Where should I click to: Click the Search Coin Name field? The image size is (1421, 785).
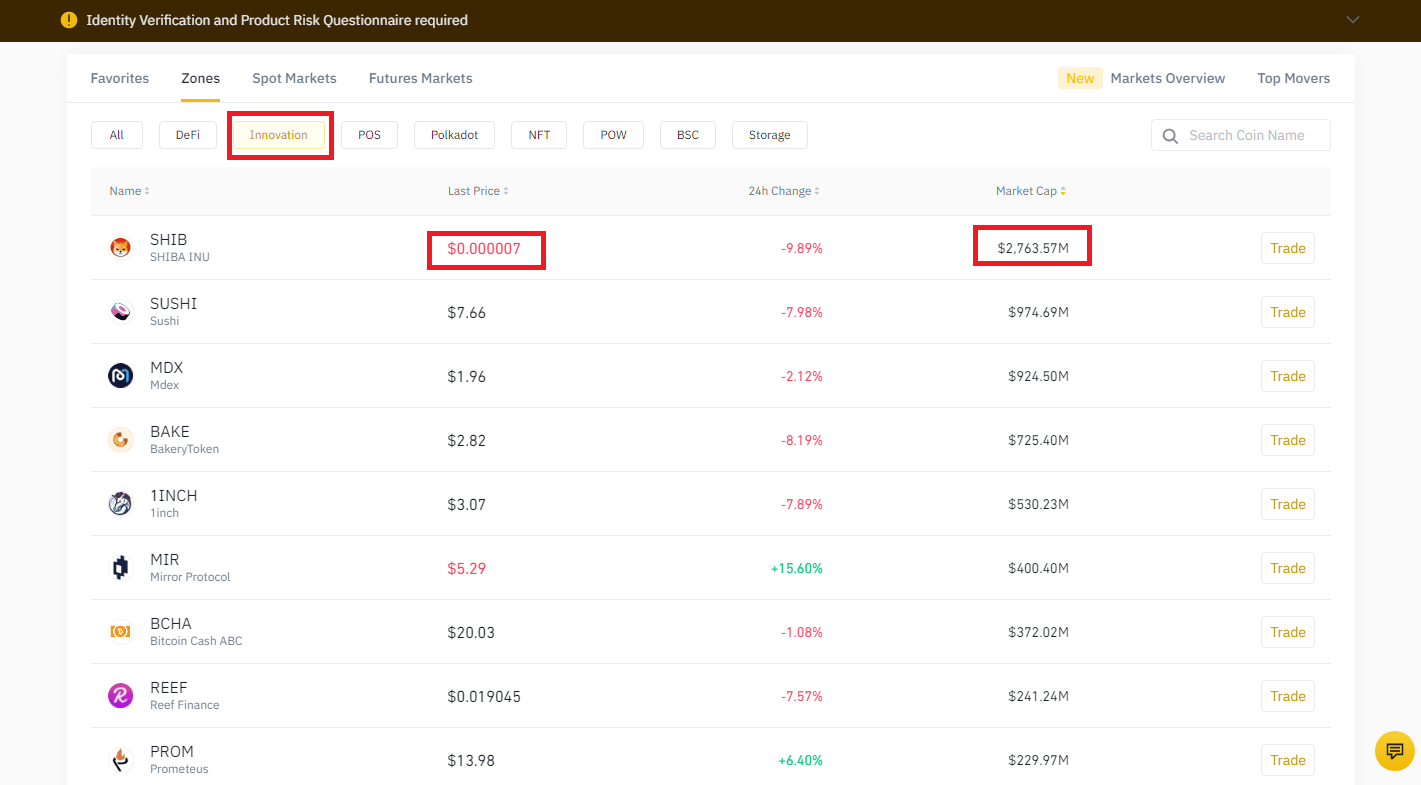coord(1241,135)
